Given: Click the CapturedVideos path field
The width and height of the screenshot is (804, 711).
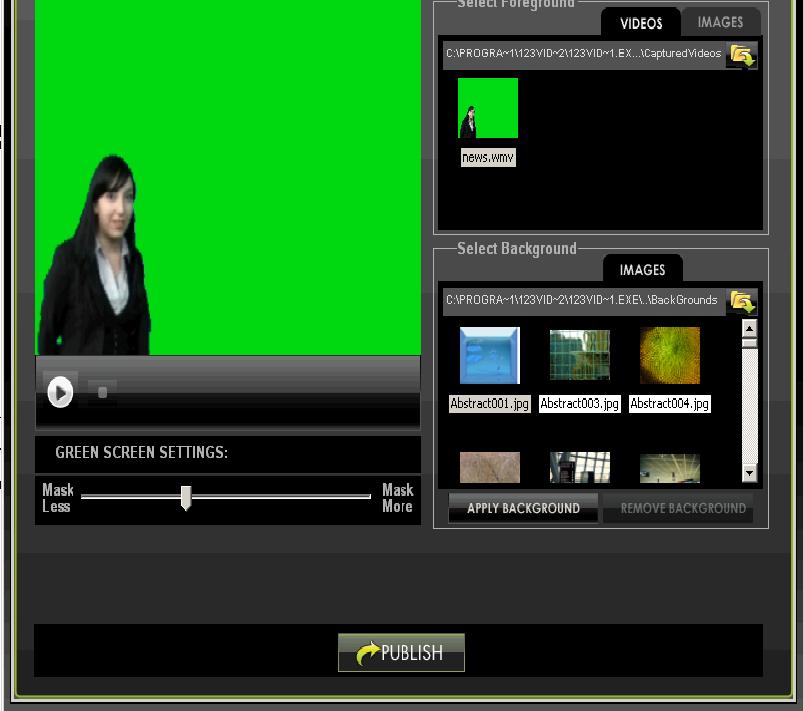Looking at the screenshot, I should 585,56.
